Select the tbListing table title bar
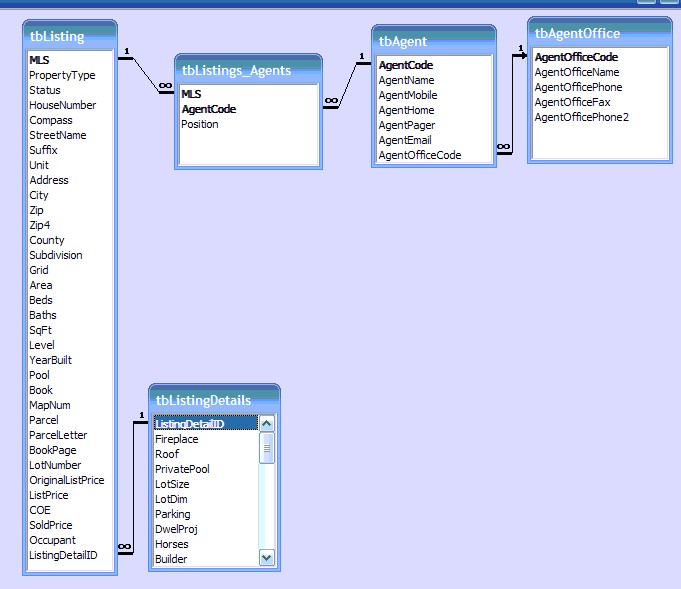This screenshot has height=589, width=681. coord(70,36)
